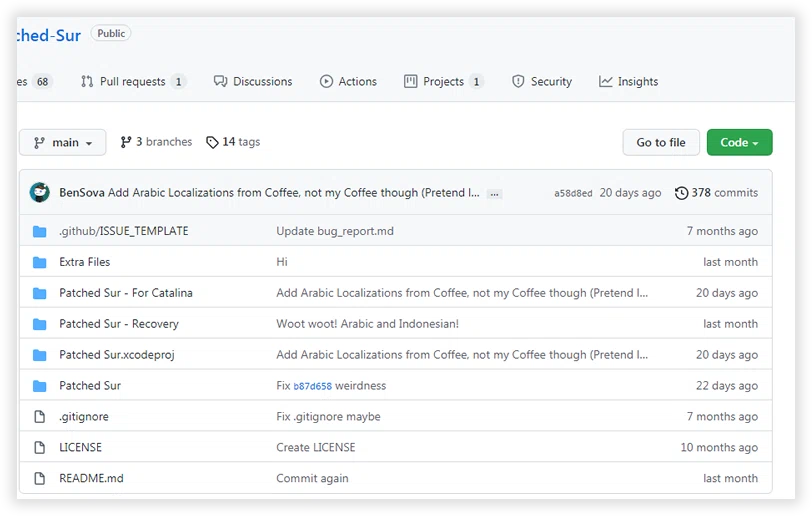Image resolution: width=812 pixels, height=516 pixels.
Task: Click the Insights graph icon
Action: click(605, 81)
